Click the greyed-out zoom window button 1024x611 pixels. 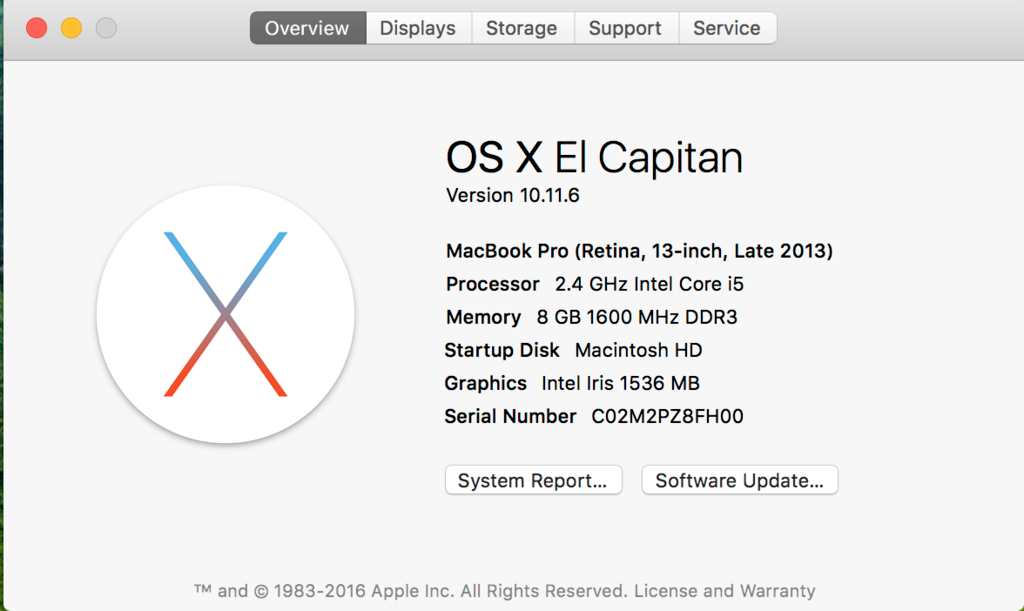(106, 28)
